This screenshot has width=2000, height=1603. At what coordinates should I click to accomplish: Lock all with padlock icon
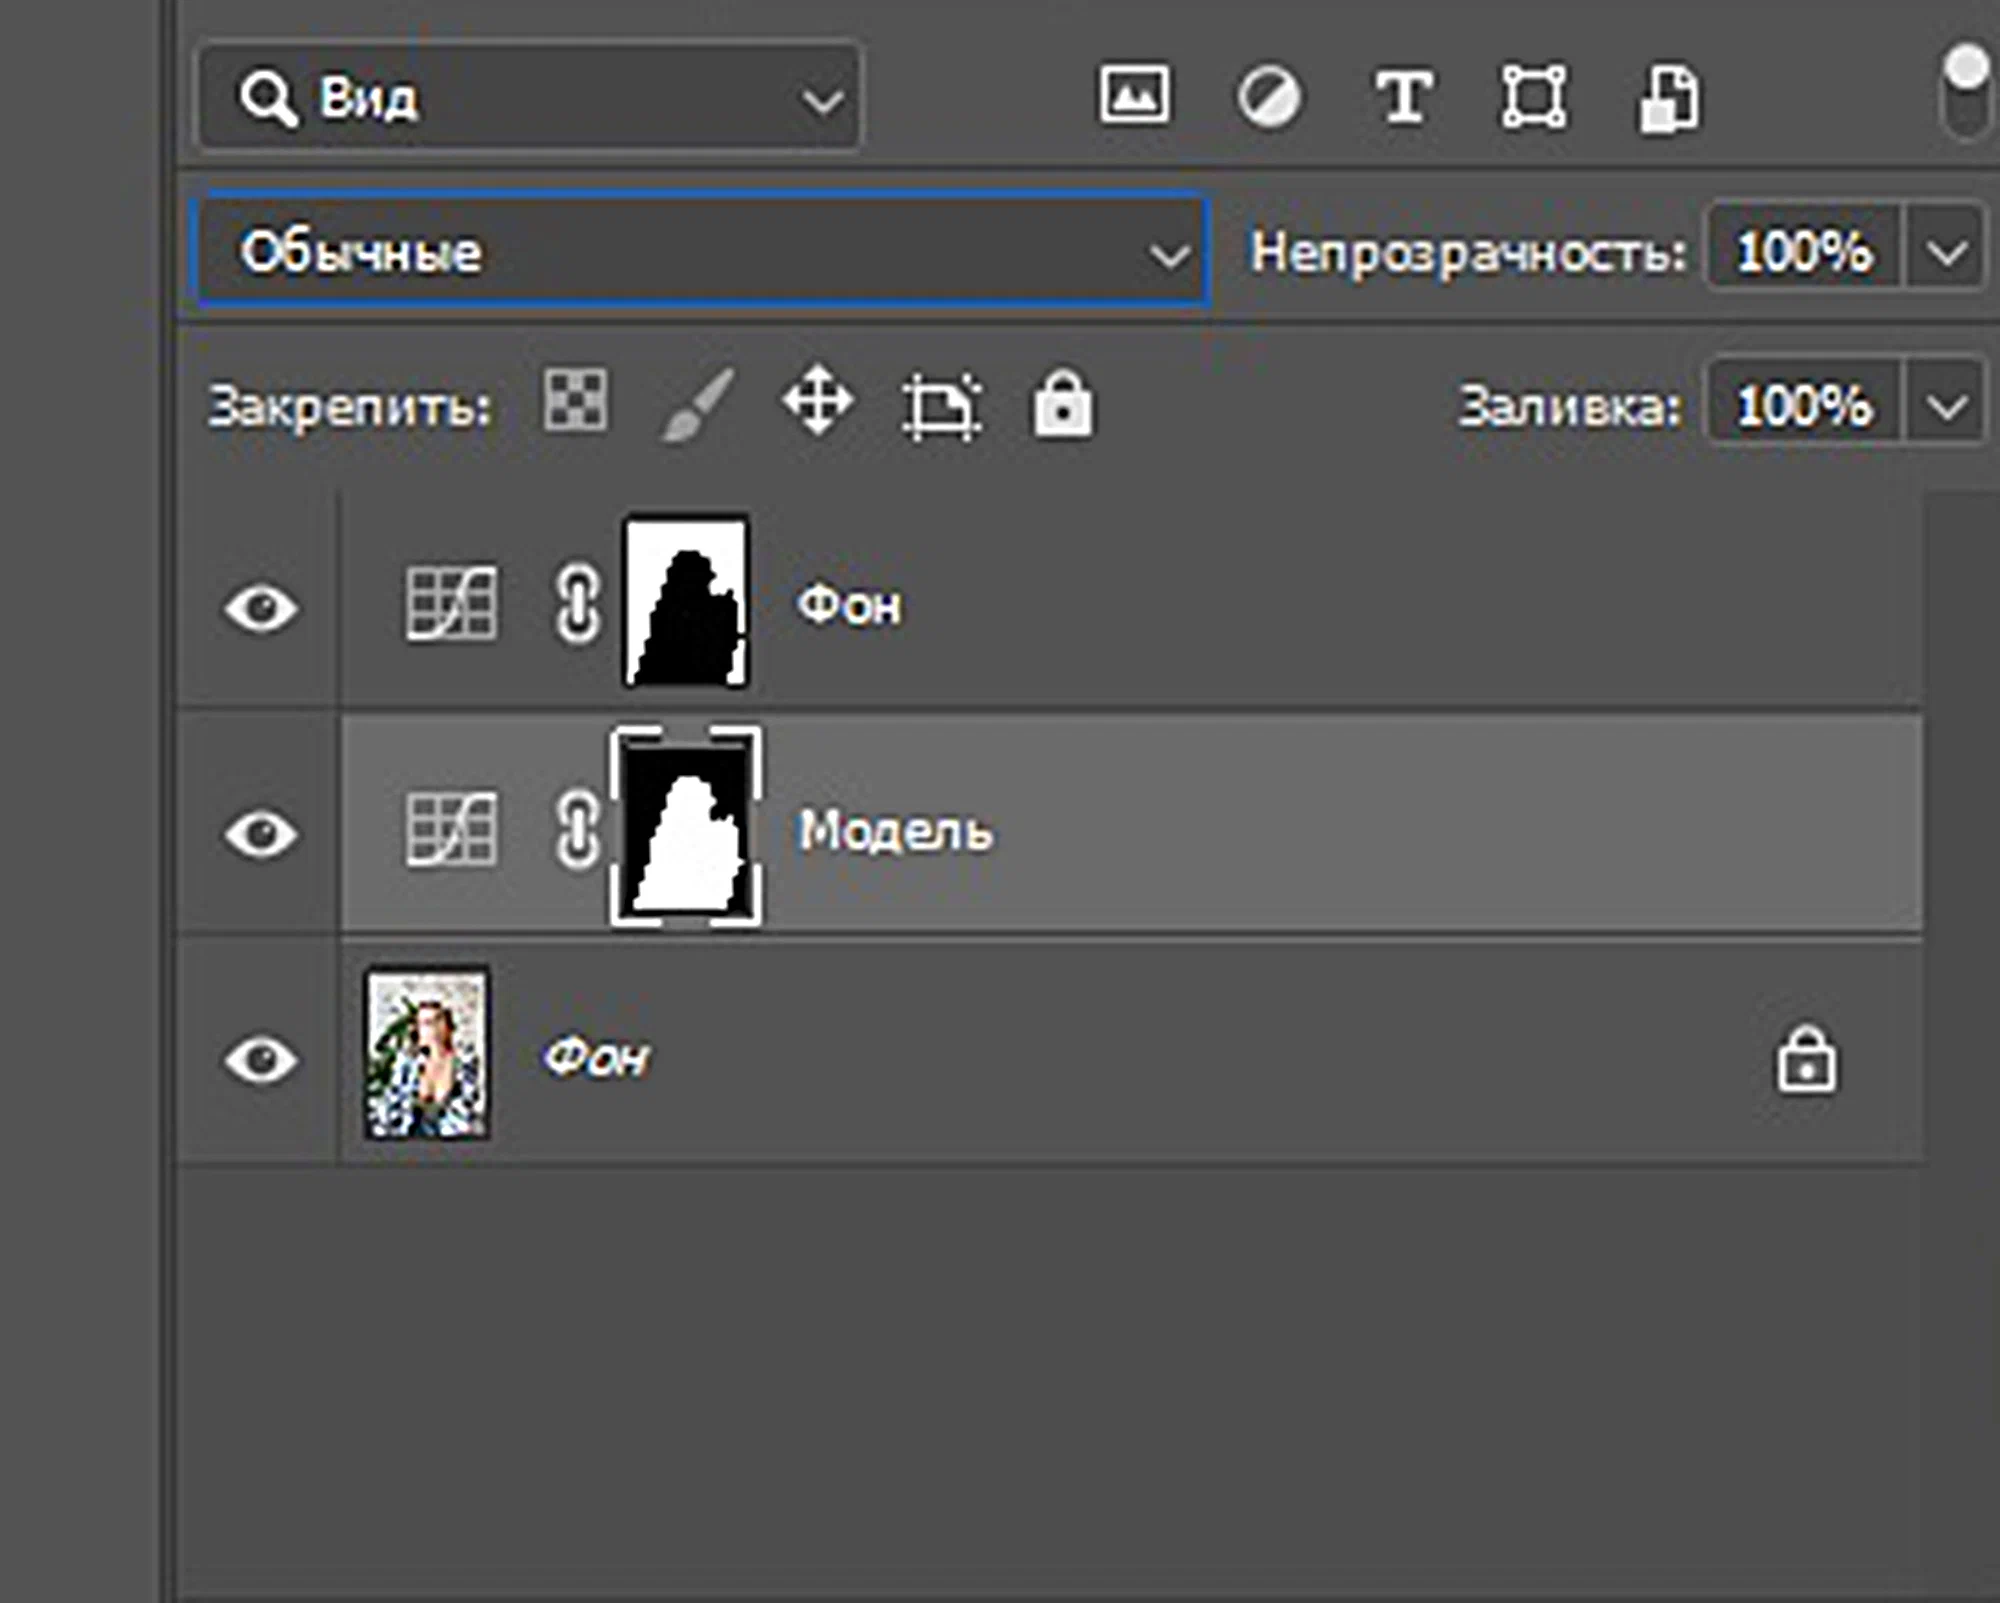click(1062, 404)
